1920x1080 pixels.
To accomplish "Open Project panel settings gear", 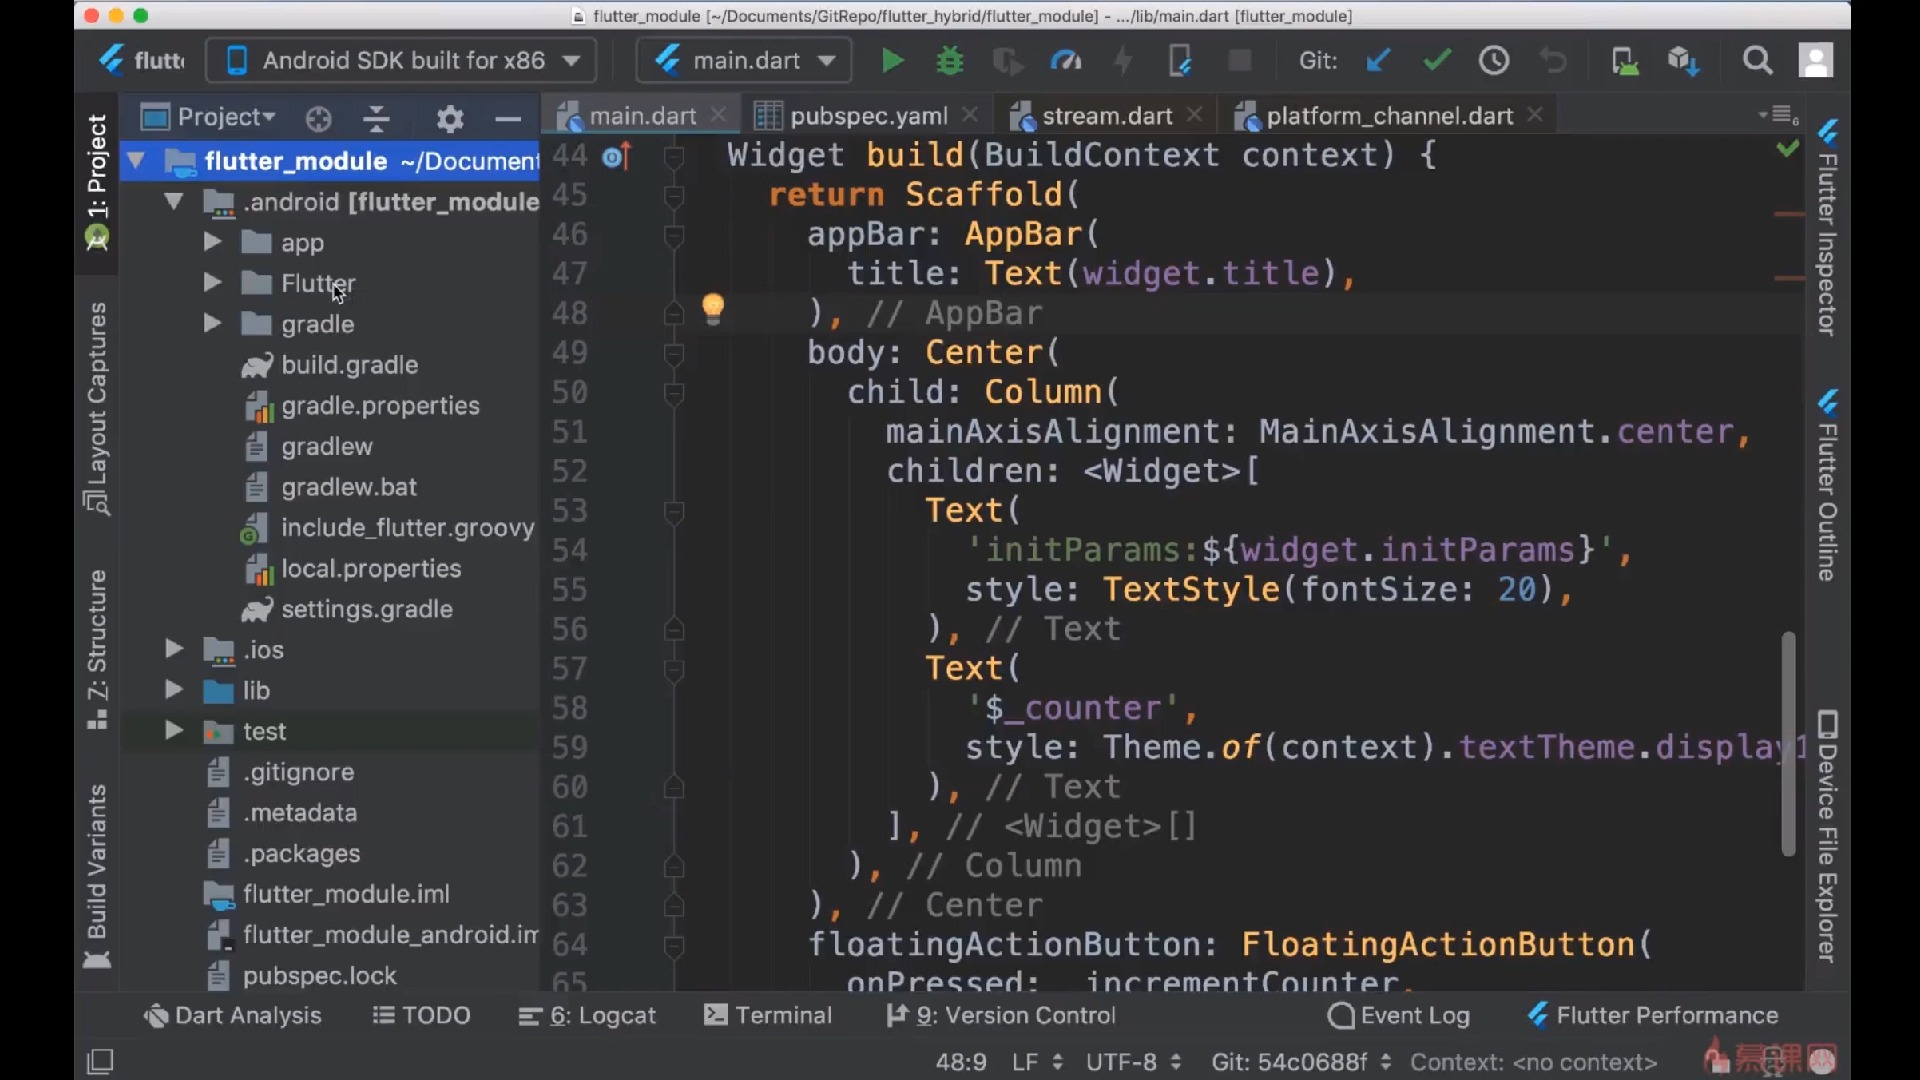I will pos(450,119).
